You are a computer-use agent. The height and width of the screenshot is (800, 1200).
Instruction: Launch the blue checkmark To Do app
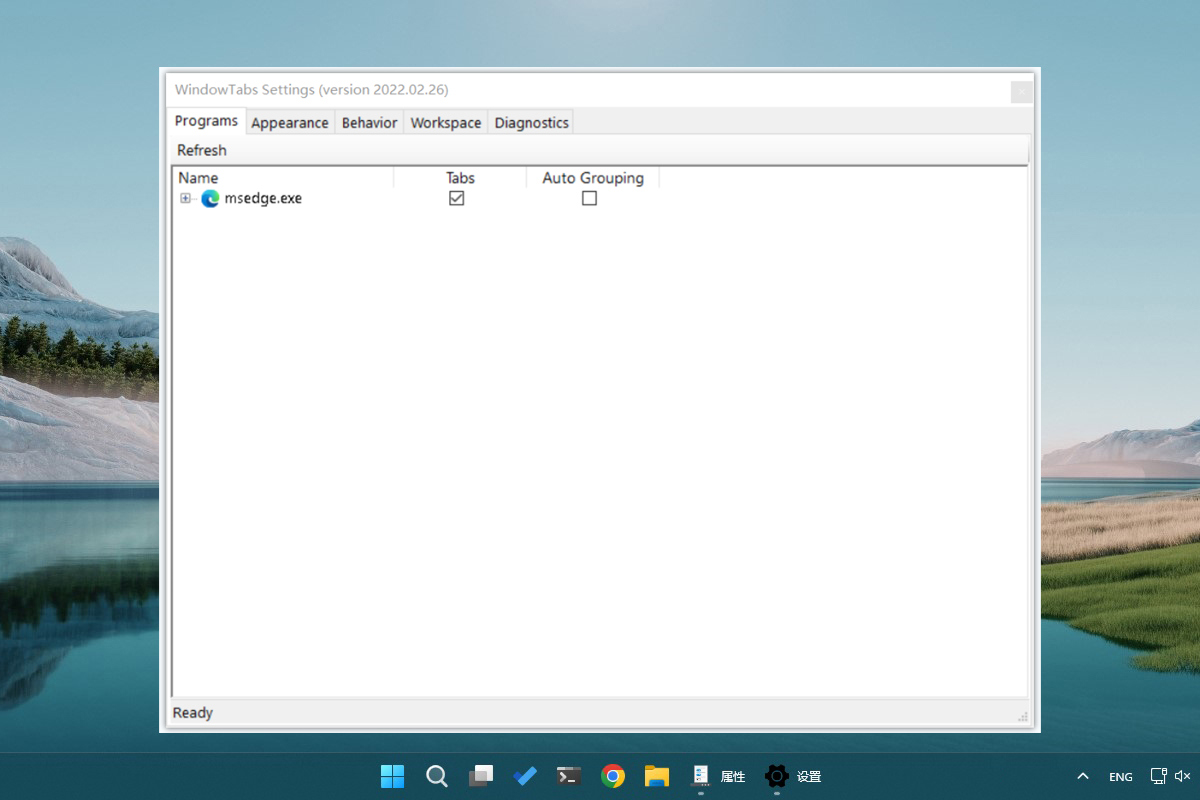pos(525,776)
